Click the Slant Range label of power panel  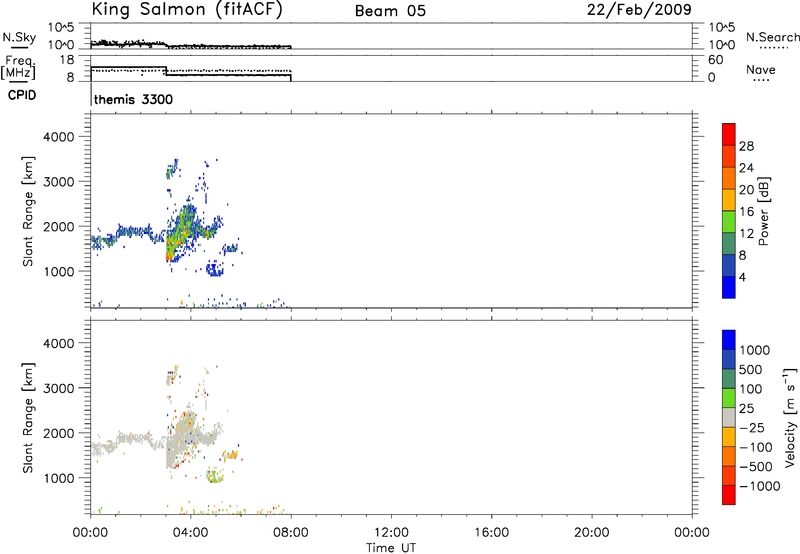tap(28, 211)
